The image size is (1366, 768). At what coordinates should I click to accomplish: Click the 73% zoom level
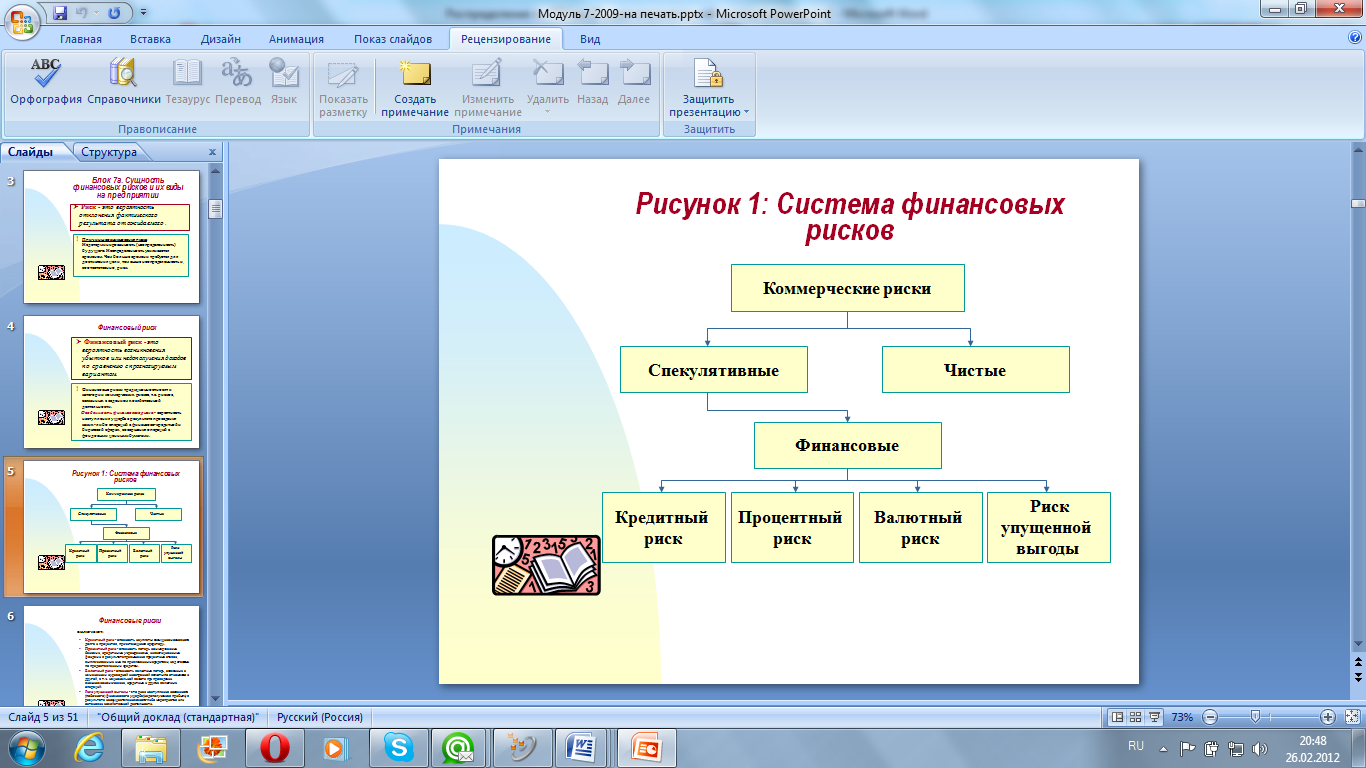point(1182,717)
